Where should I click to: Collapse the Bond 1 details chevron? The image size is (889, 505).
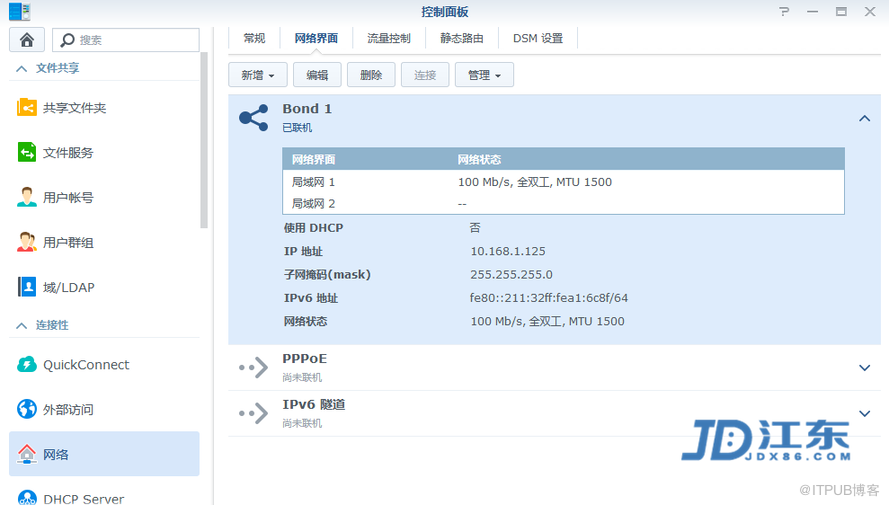(864, 118)
